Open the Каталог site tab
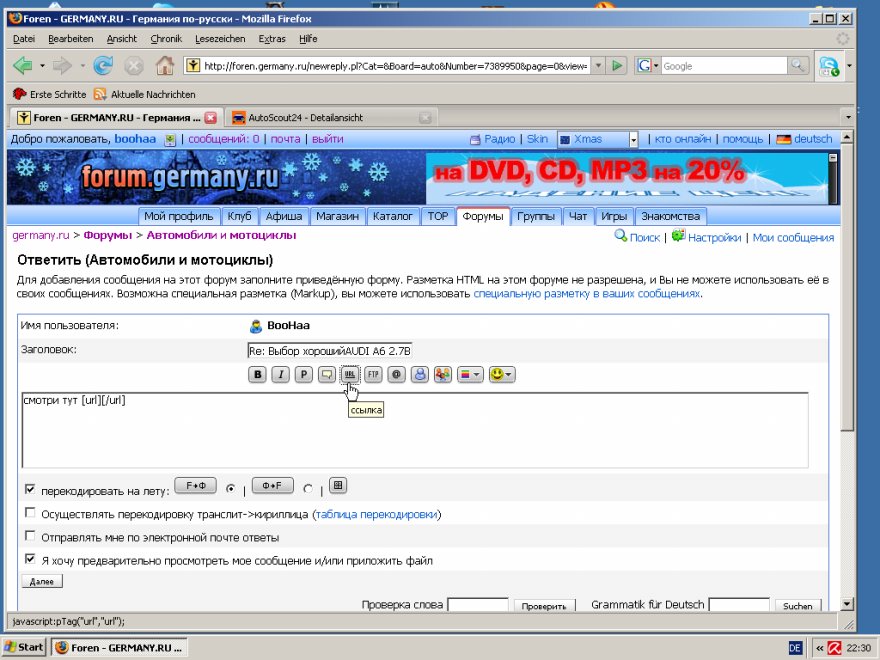 pyautogui.click(x=392, y=217)
